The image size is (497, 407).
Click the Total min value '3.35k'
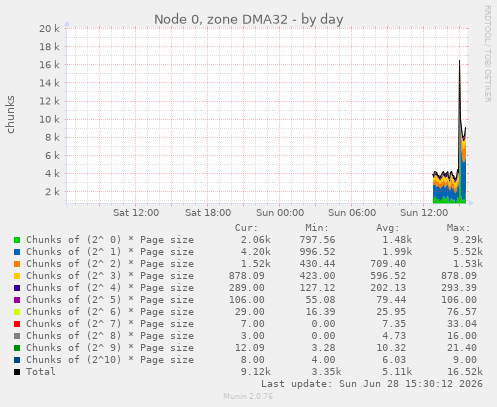(326, 372)
